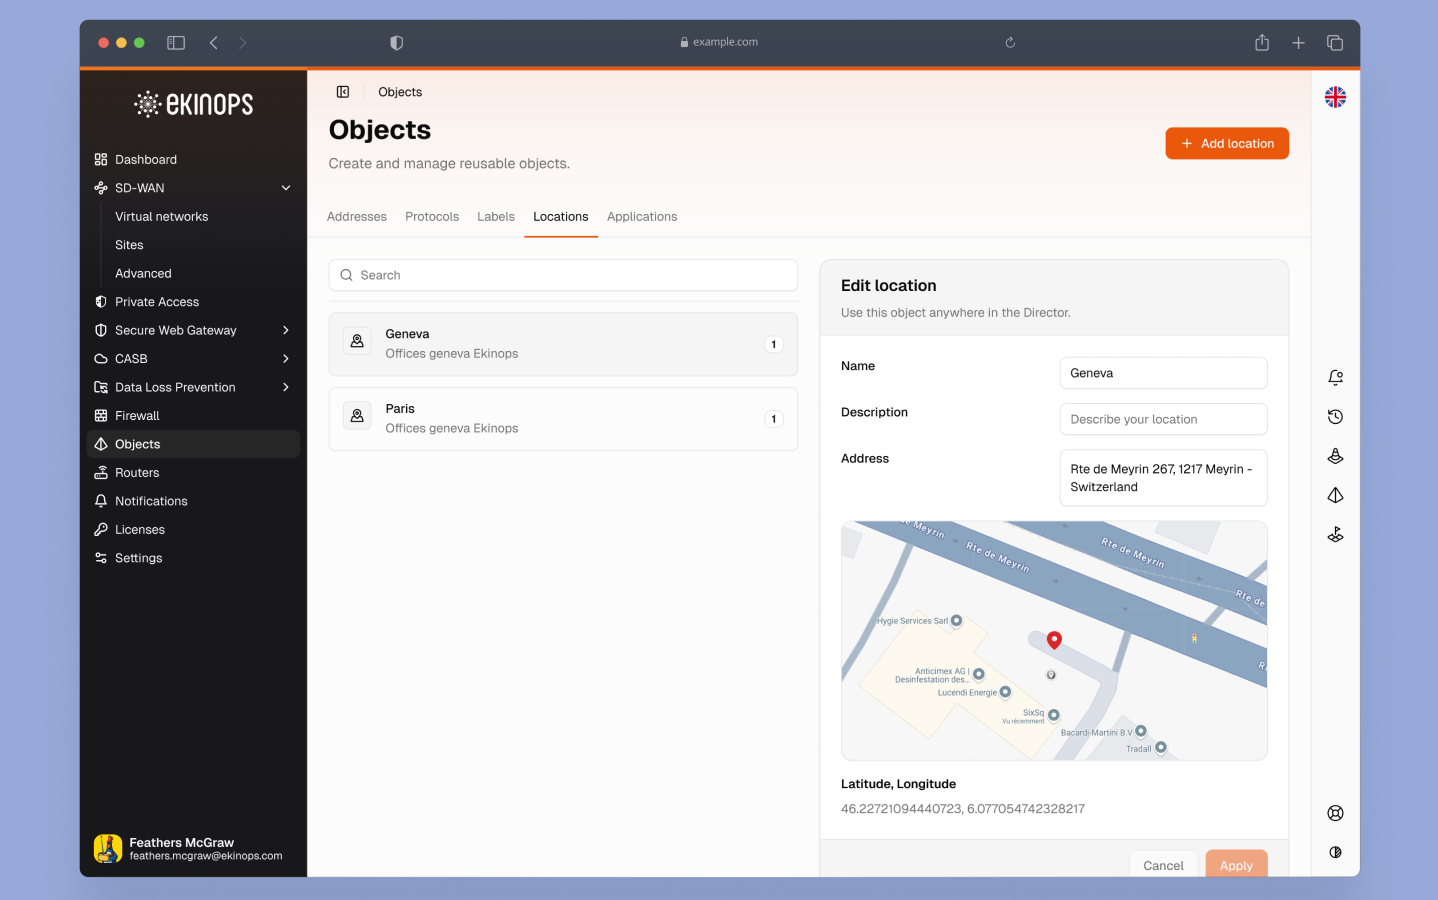Open the Applications tab
This screenshot has height=900, width=1438.
642,216
